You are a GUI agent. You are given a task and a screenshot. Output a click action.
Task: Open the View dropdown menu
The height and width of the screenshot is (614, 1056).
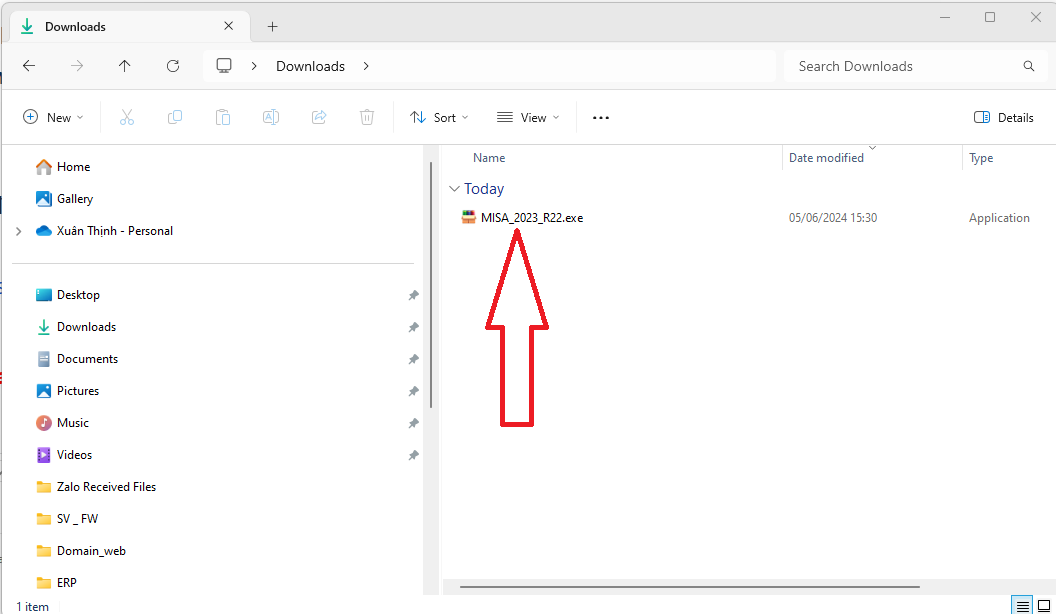(528, 117)
